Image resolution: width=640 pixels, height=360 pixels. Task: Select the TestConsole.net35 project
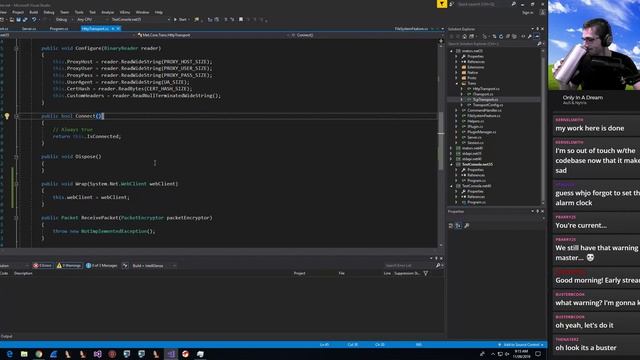click(477, 164)
